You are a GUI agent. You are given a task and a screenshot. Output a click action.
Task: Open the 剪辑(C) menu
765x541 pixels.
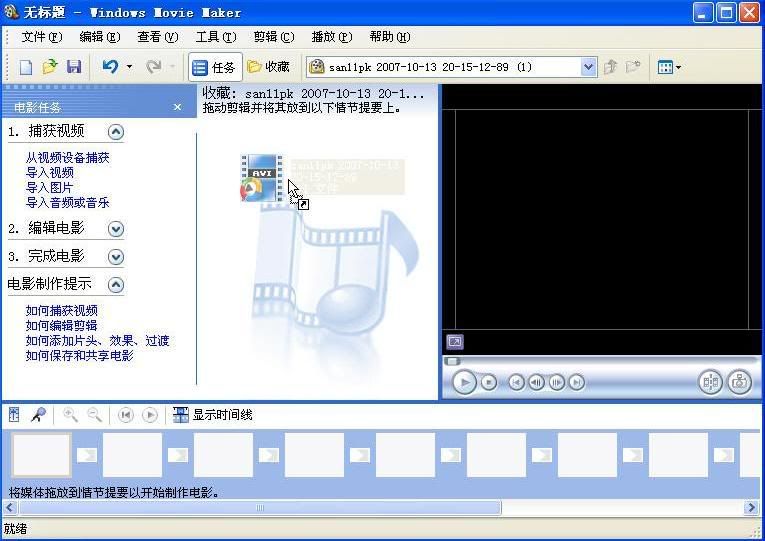pos(274,37)
